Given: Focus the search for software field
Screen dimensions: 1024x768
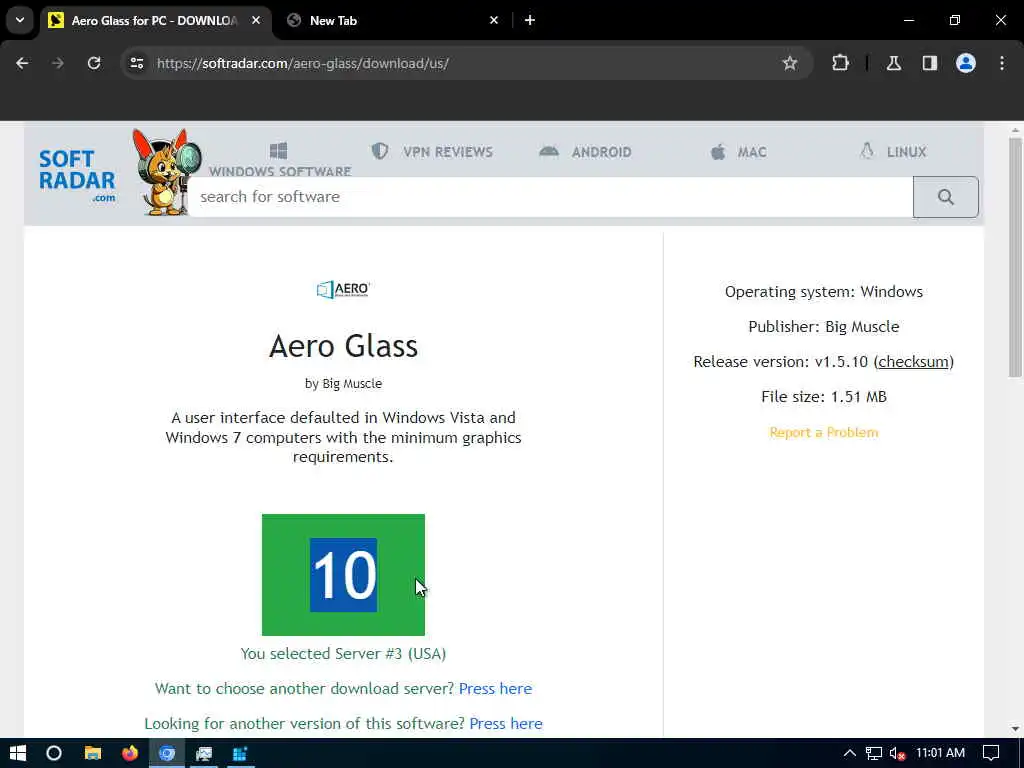Looking at the screenshot, I should 550,197.
